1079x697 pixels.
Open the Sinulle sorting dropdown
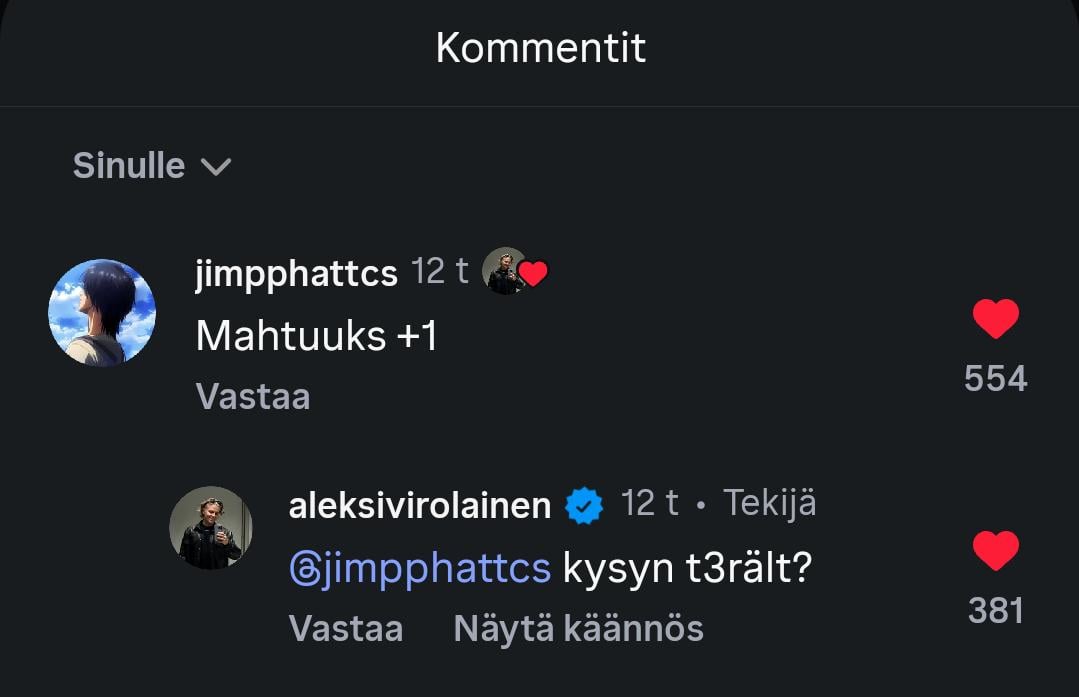point(150,166)
